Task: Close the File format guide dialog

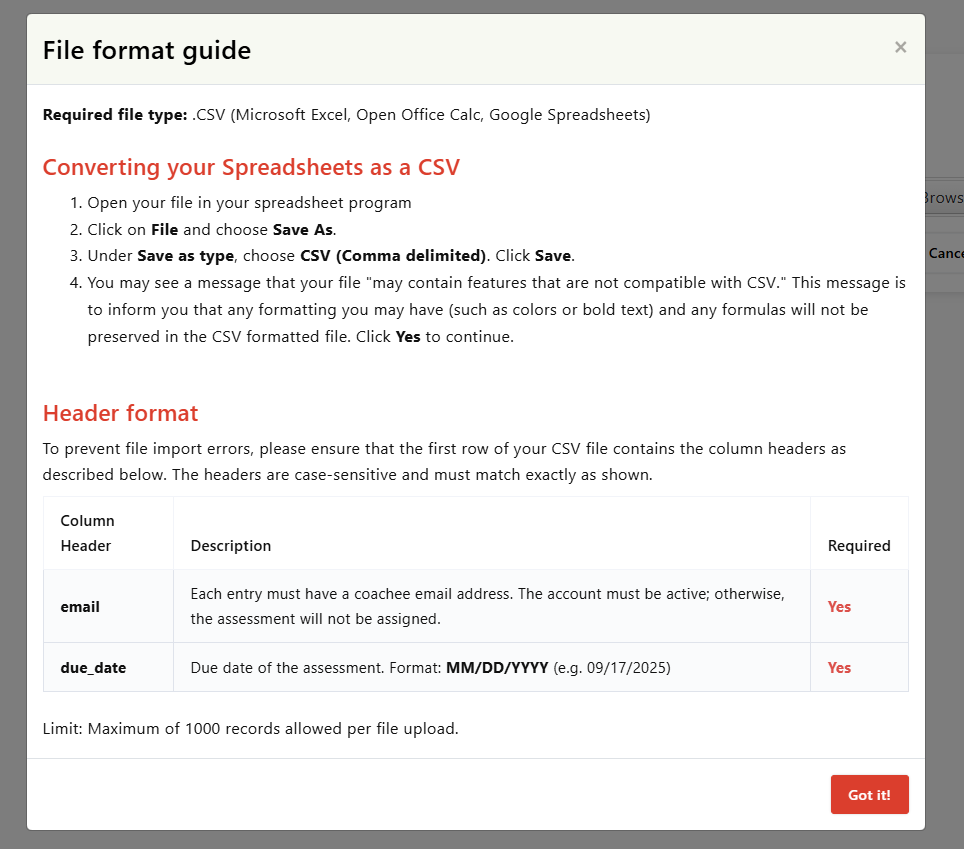Action: click(900, 47)
